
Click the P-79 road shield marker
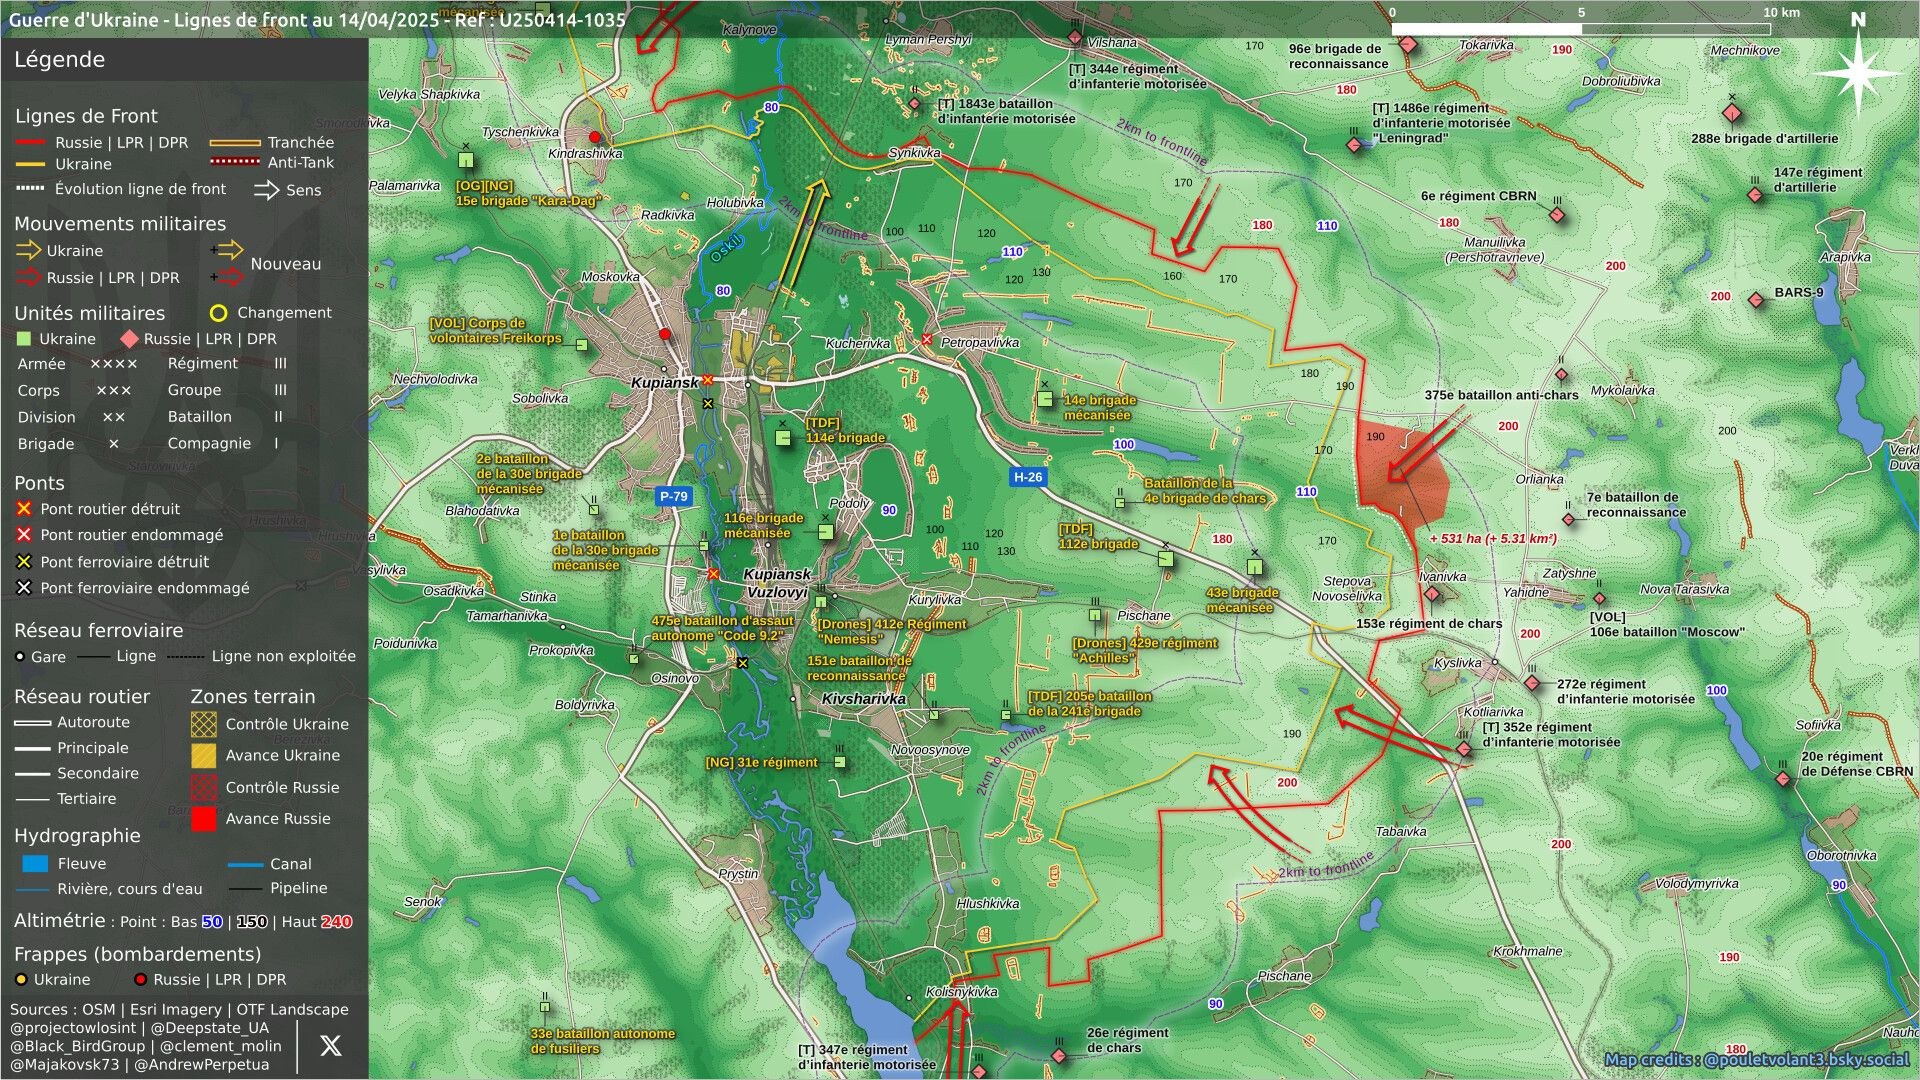pyautogui.click(x=673, y=496)
